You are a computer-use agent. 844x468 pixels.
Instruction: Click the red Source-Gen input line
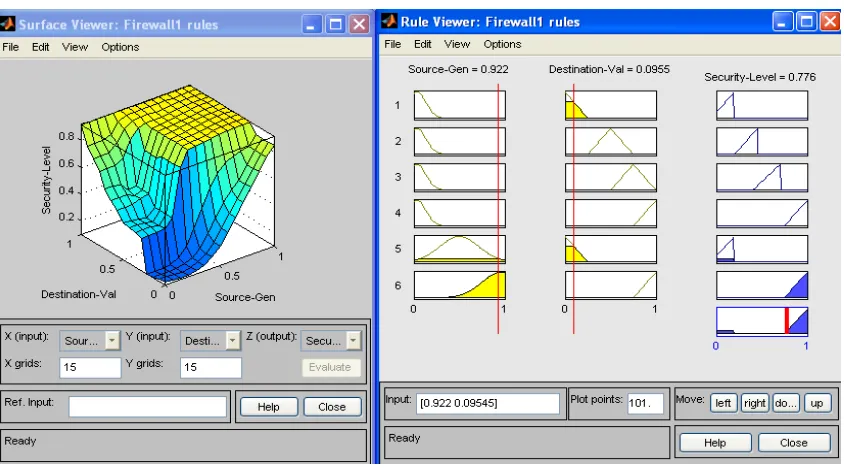click(x=498, y=209)
